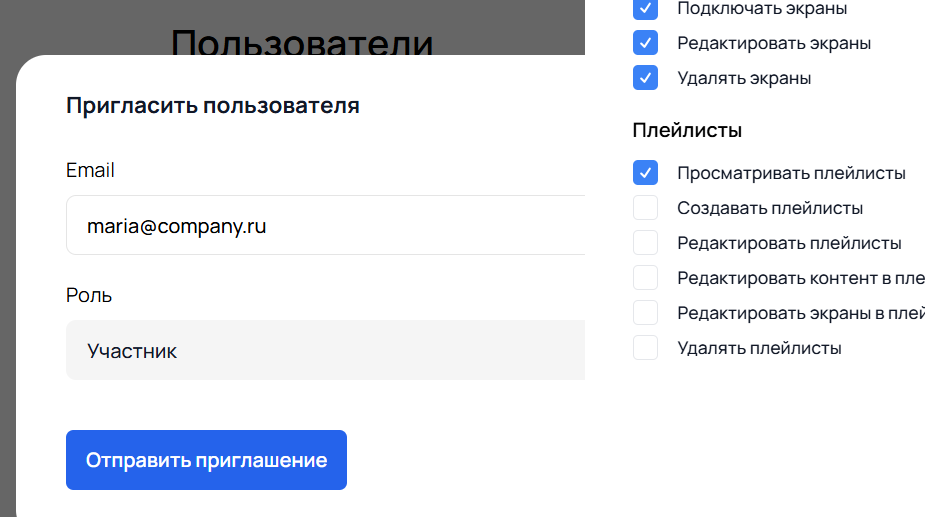
Task: Disable the Удалять экраны checkbox
Action: point(646,78)
